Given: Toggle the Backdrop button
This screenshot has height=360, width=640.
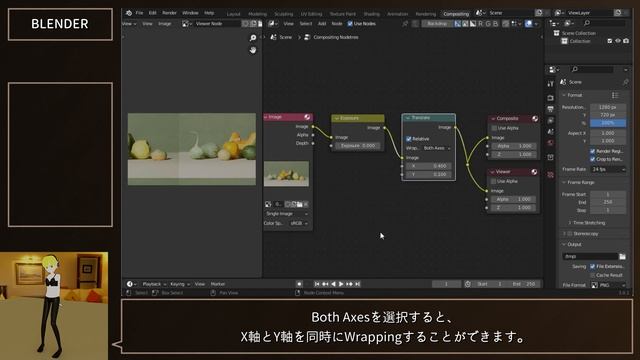Looking at the screenshot, I should coord(437,24).
